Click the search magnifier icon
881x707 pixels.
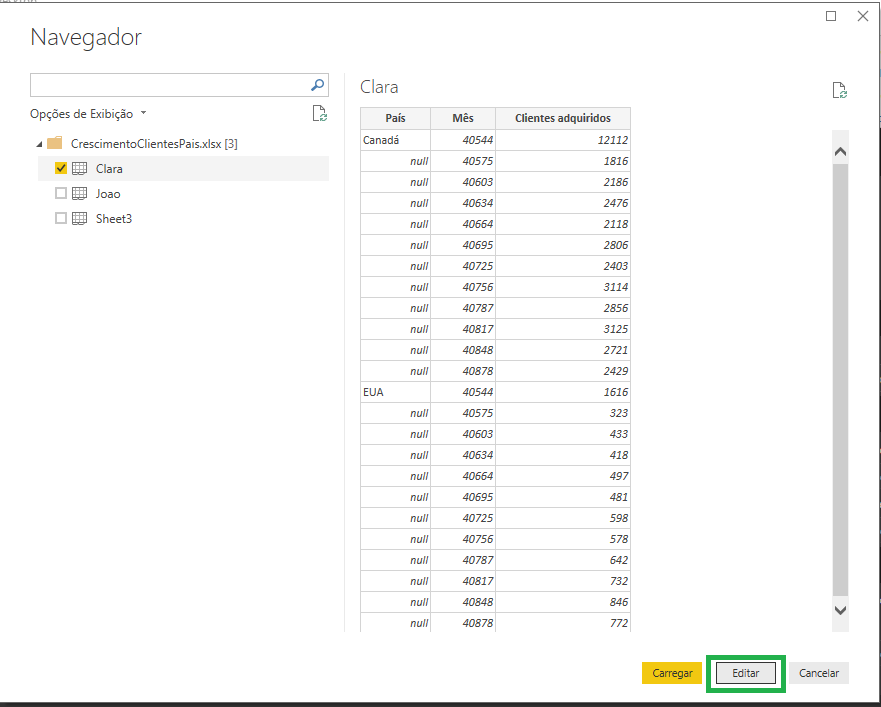point(317,84)
